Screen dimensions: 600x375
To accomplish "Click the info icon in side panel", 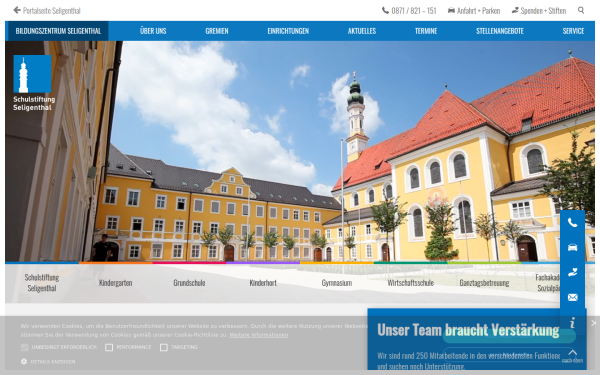I will 572,323.
